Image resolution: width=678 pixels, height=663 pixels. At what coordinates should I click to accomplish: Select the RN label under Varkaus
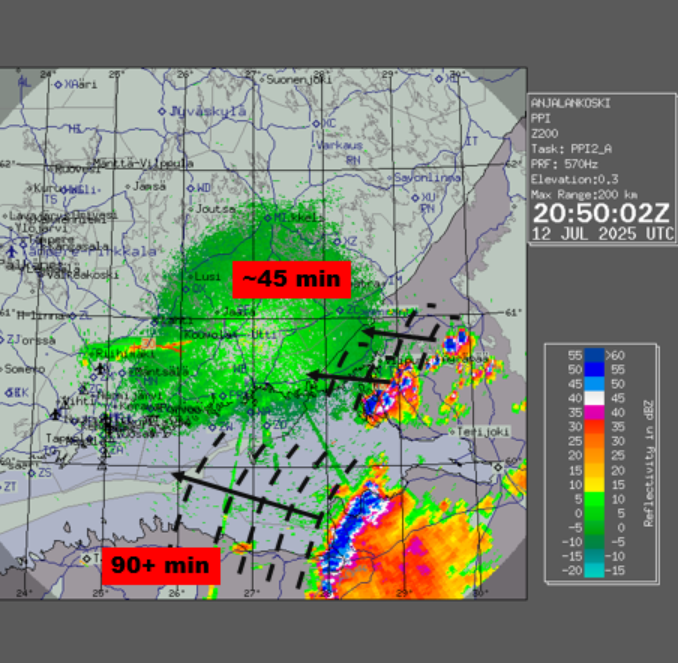tap(353, 160)
